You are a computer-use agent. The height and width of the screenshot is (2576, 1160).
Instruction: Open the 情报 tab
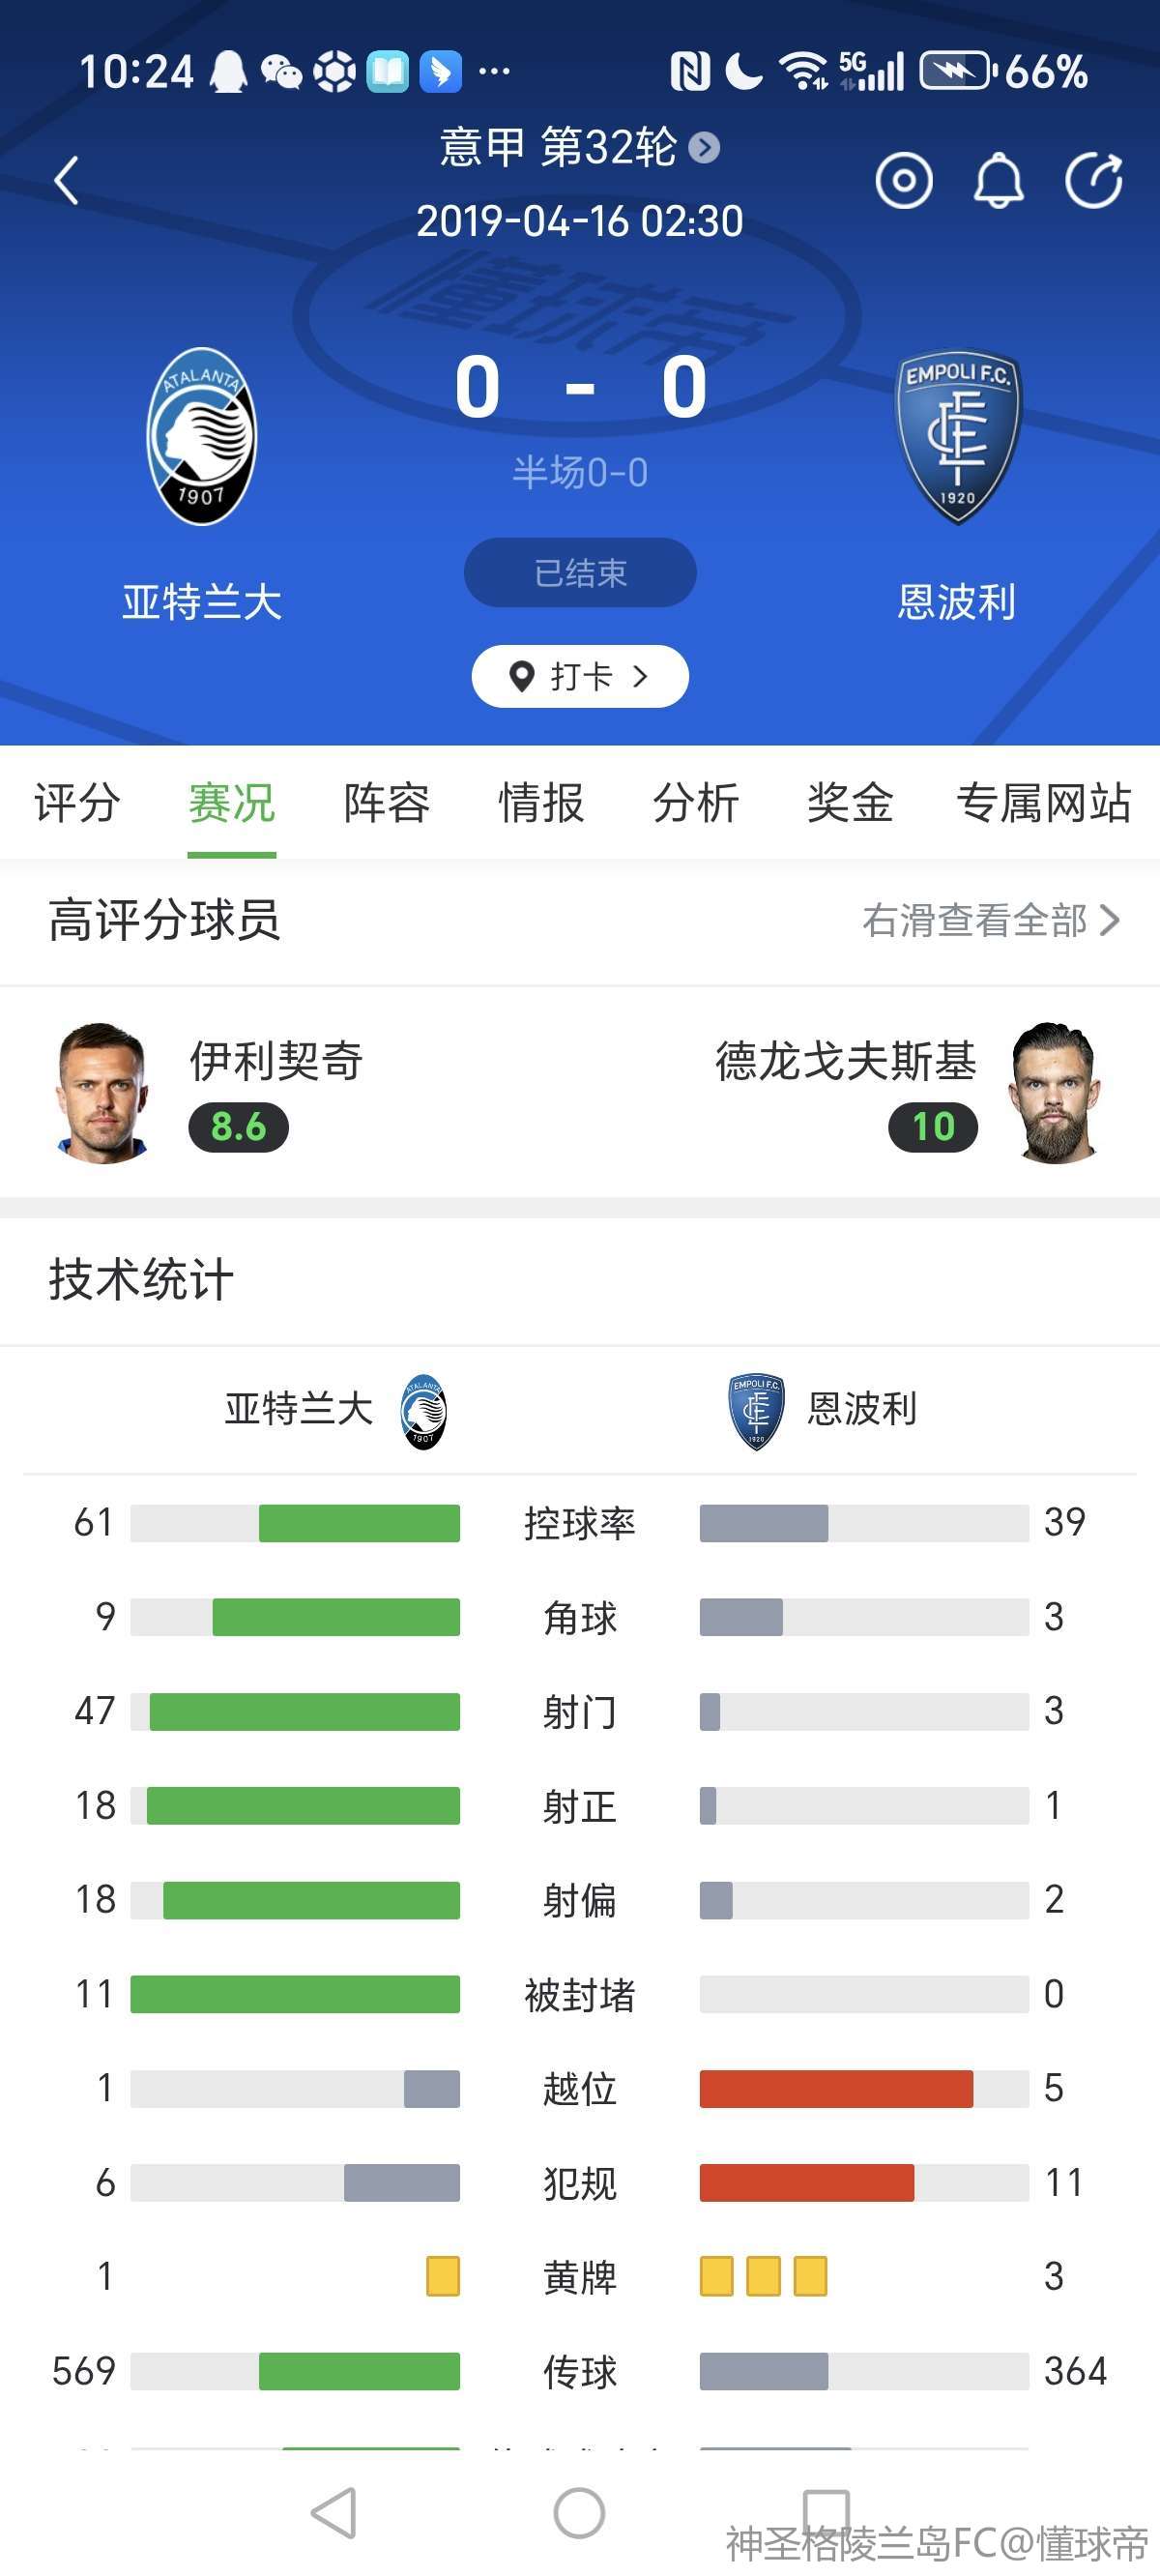tap(541, 802)
